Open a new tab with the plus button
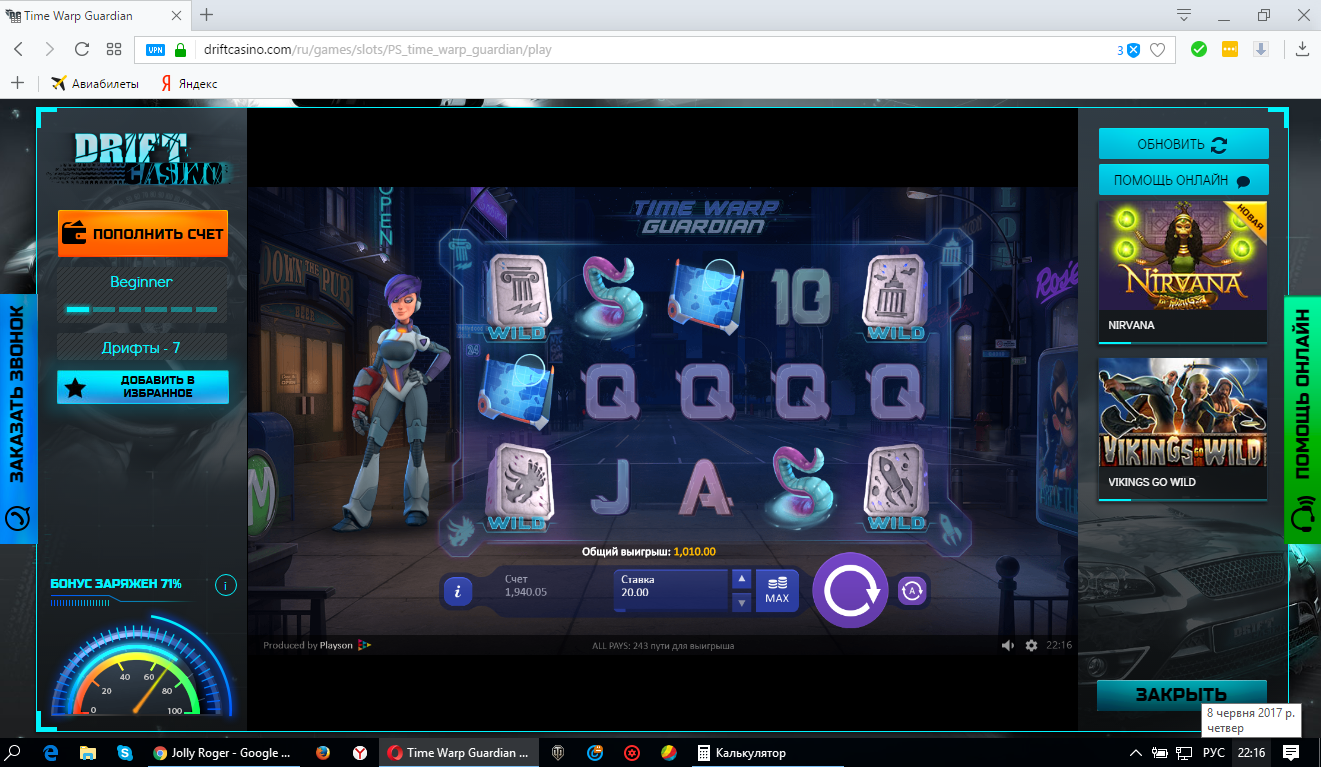 pos(207,15)
